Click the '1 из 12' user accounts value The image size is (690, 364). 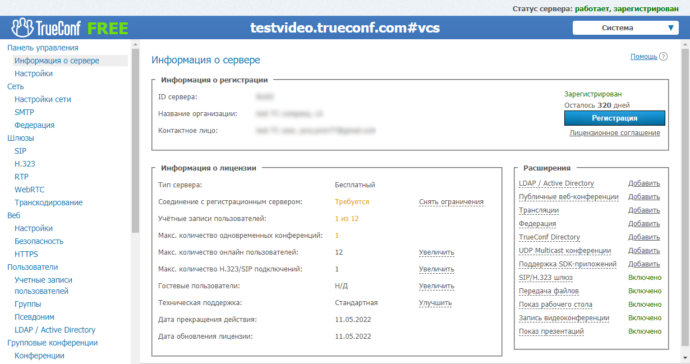click(x=347, y=219)
